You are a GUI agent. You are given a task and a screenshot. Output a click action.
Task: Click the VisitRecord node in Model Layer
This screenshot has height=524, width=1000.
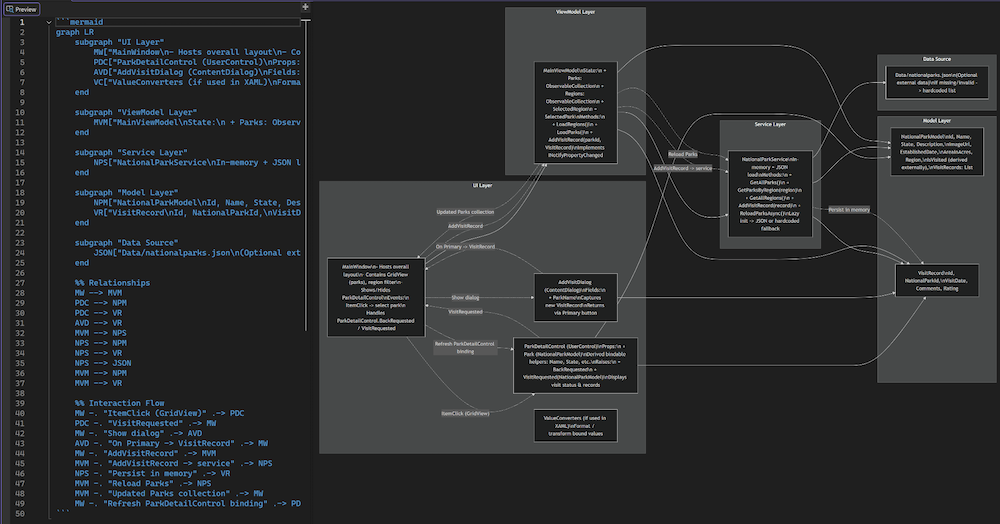(x=937, y=280)
